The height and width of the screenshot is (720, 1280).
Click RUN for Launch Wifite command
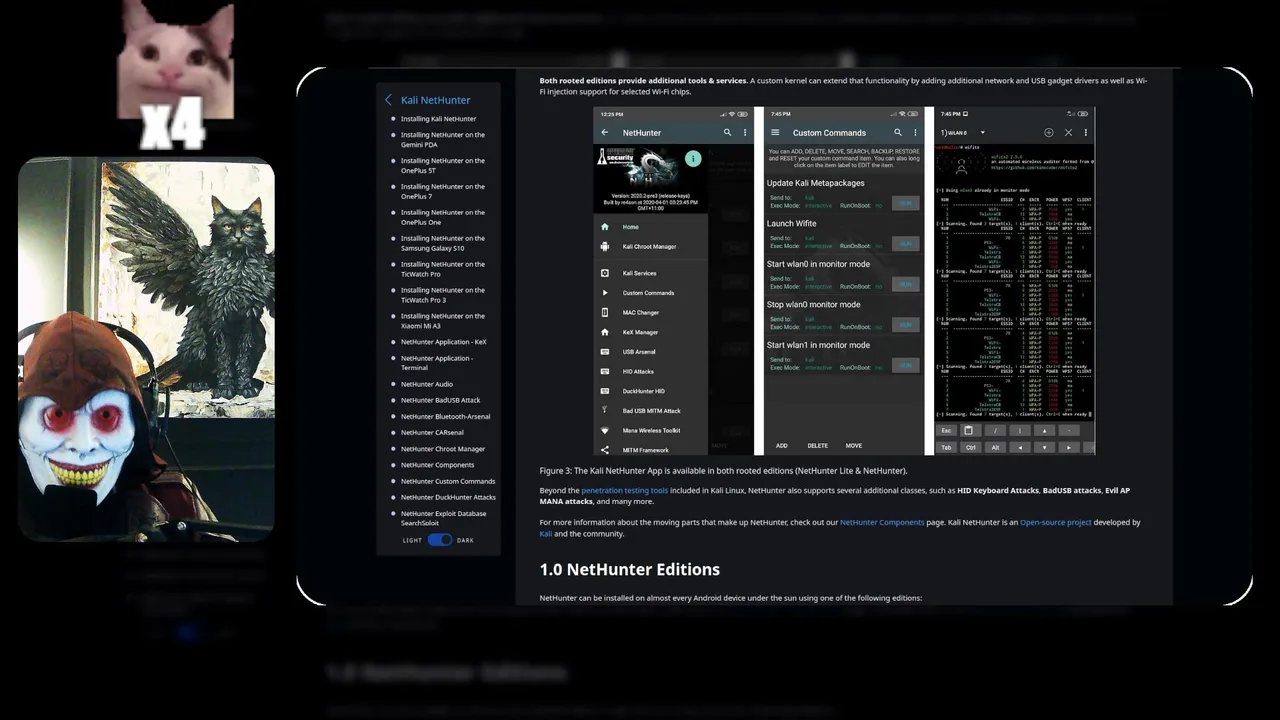click(x=905, y=243)
